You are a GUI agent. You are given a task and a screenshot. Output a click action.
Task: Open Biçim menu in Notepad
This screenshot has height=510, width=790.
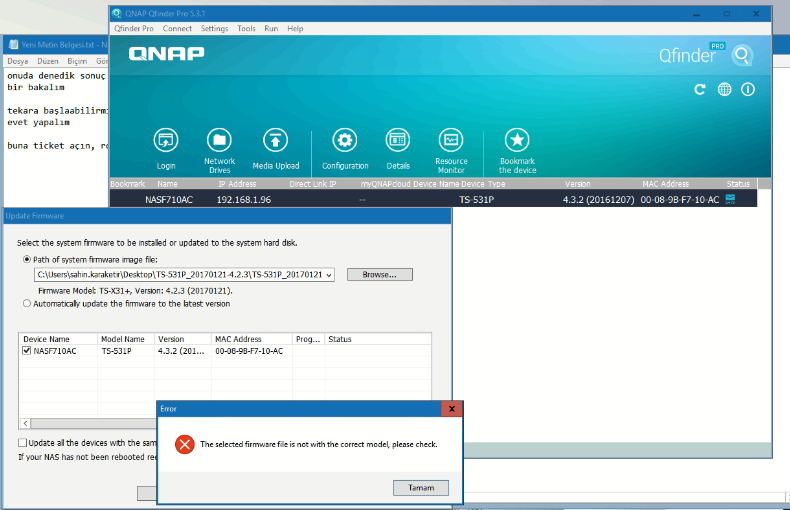point(77,61)
